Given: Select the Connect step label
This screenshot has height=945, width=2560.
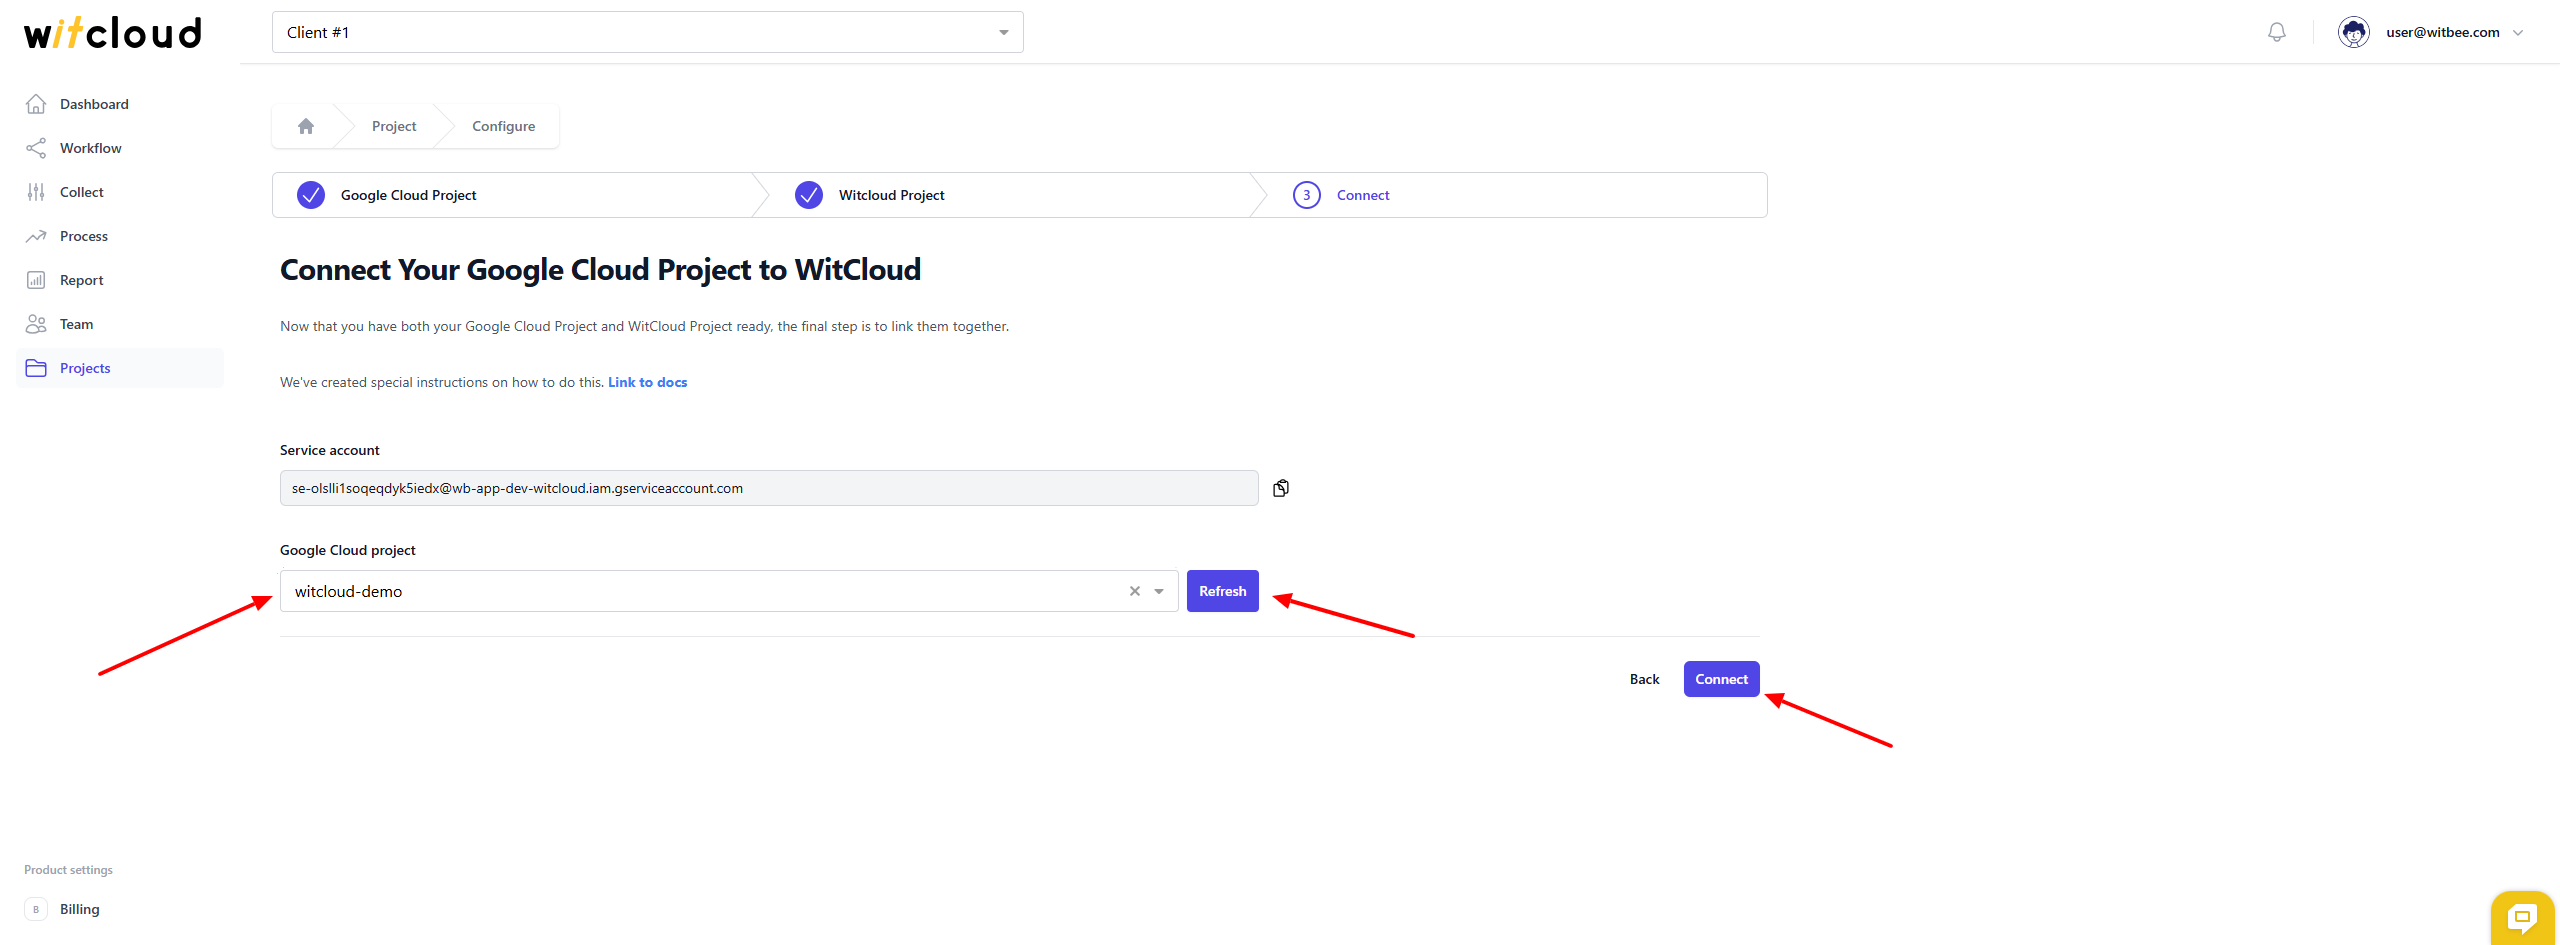Looking at the screenshot, I should [1363, 195].
